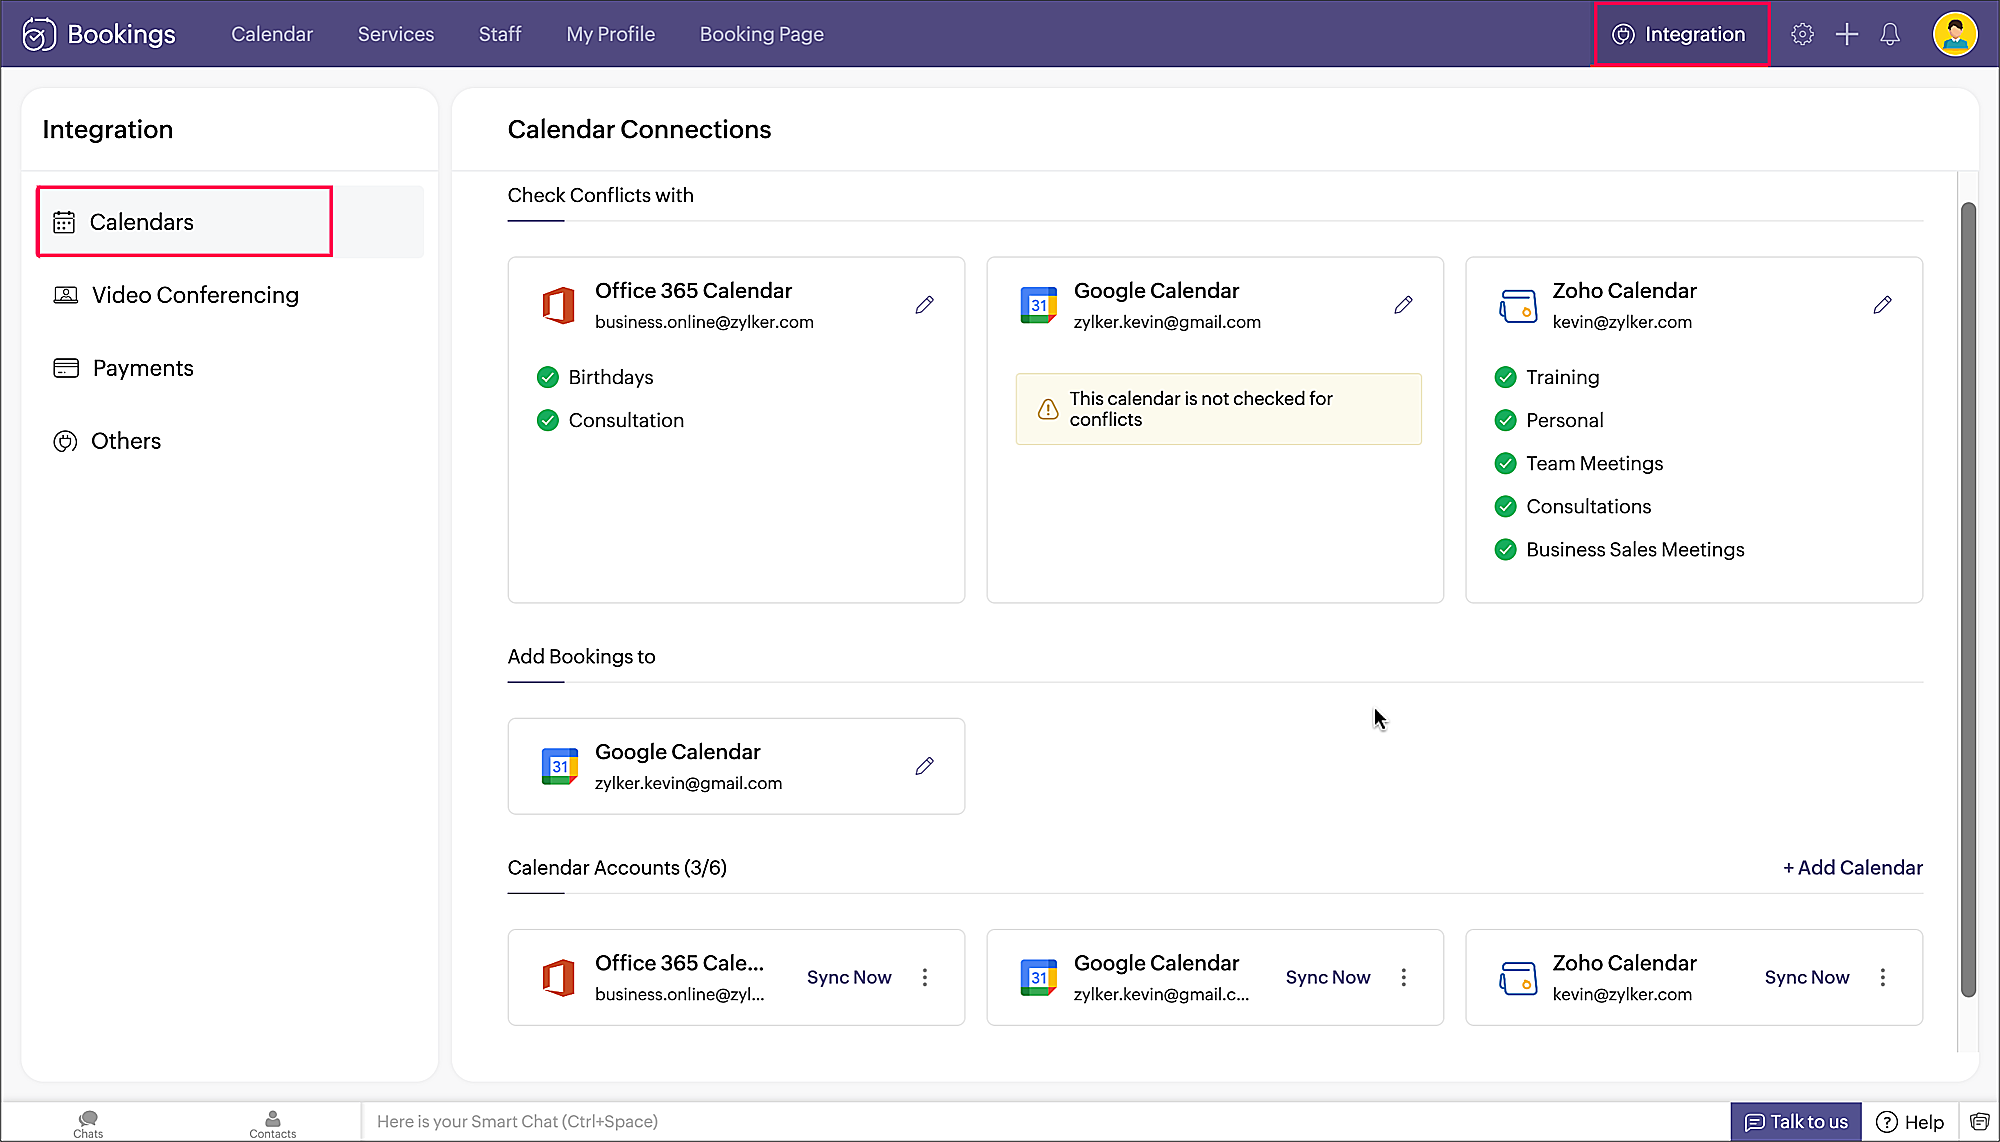Screen dimensions: 2000x1142
Task: Click pencil icon on Zoho Calendar card
Action: point(1882,305)
